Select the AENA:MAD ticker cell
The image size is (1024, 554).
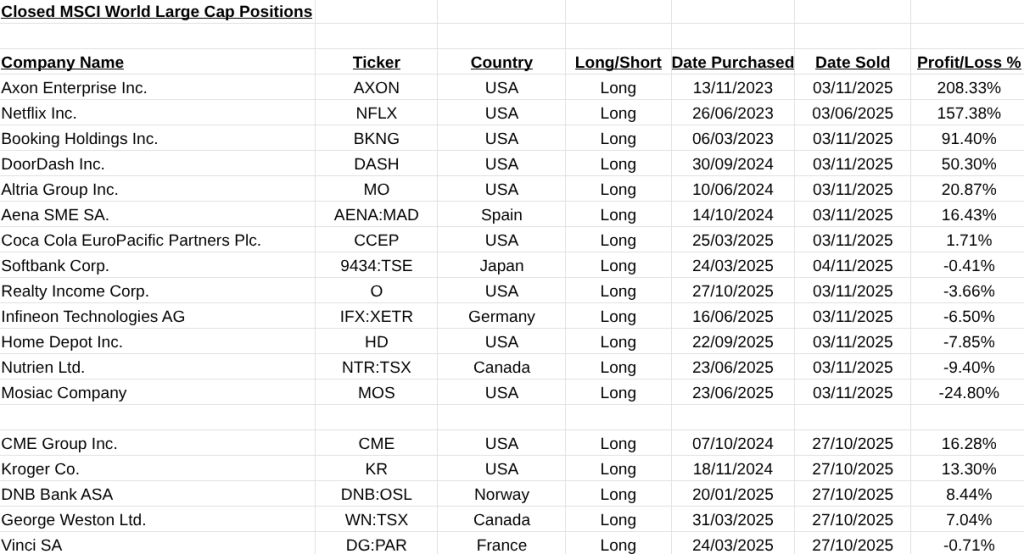click(x=376, y=215)
